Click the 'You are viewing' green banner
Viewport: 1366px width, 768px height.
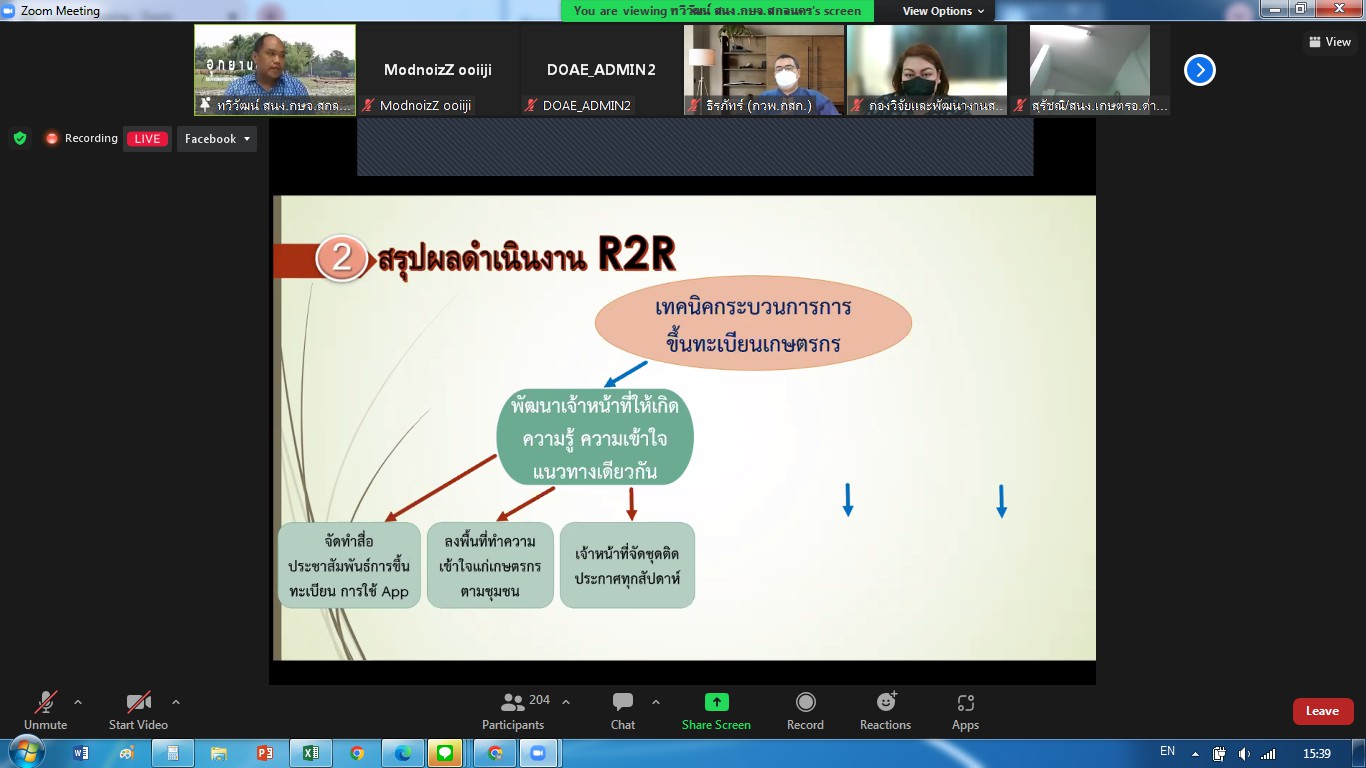717,11
